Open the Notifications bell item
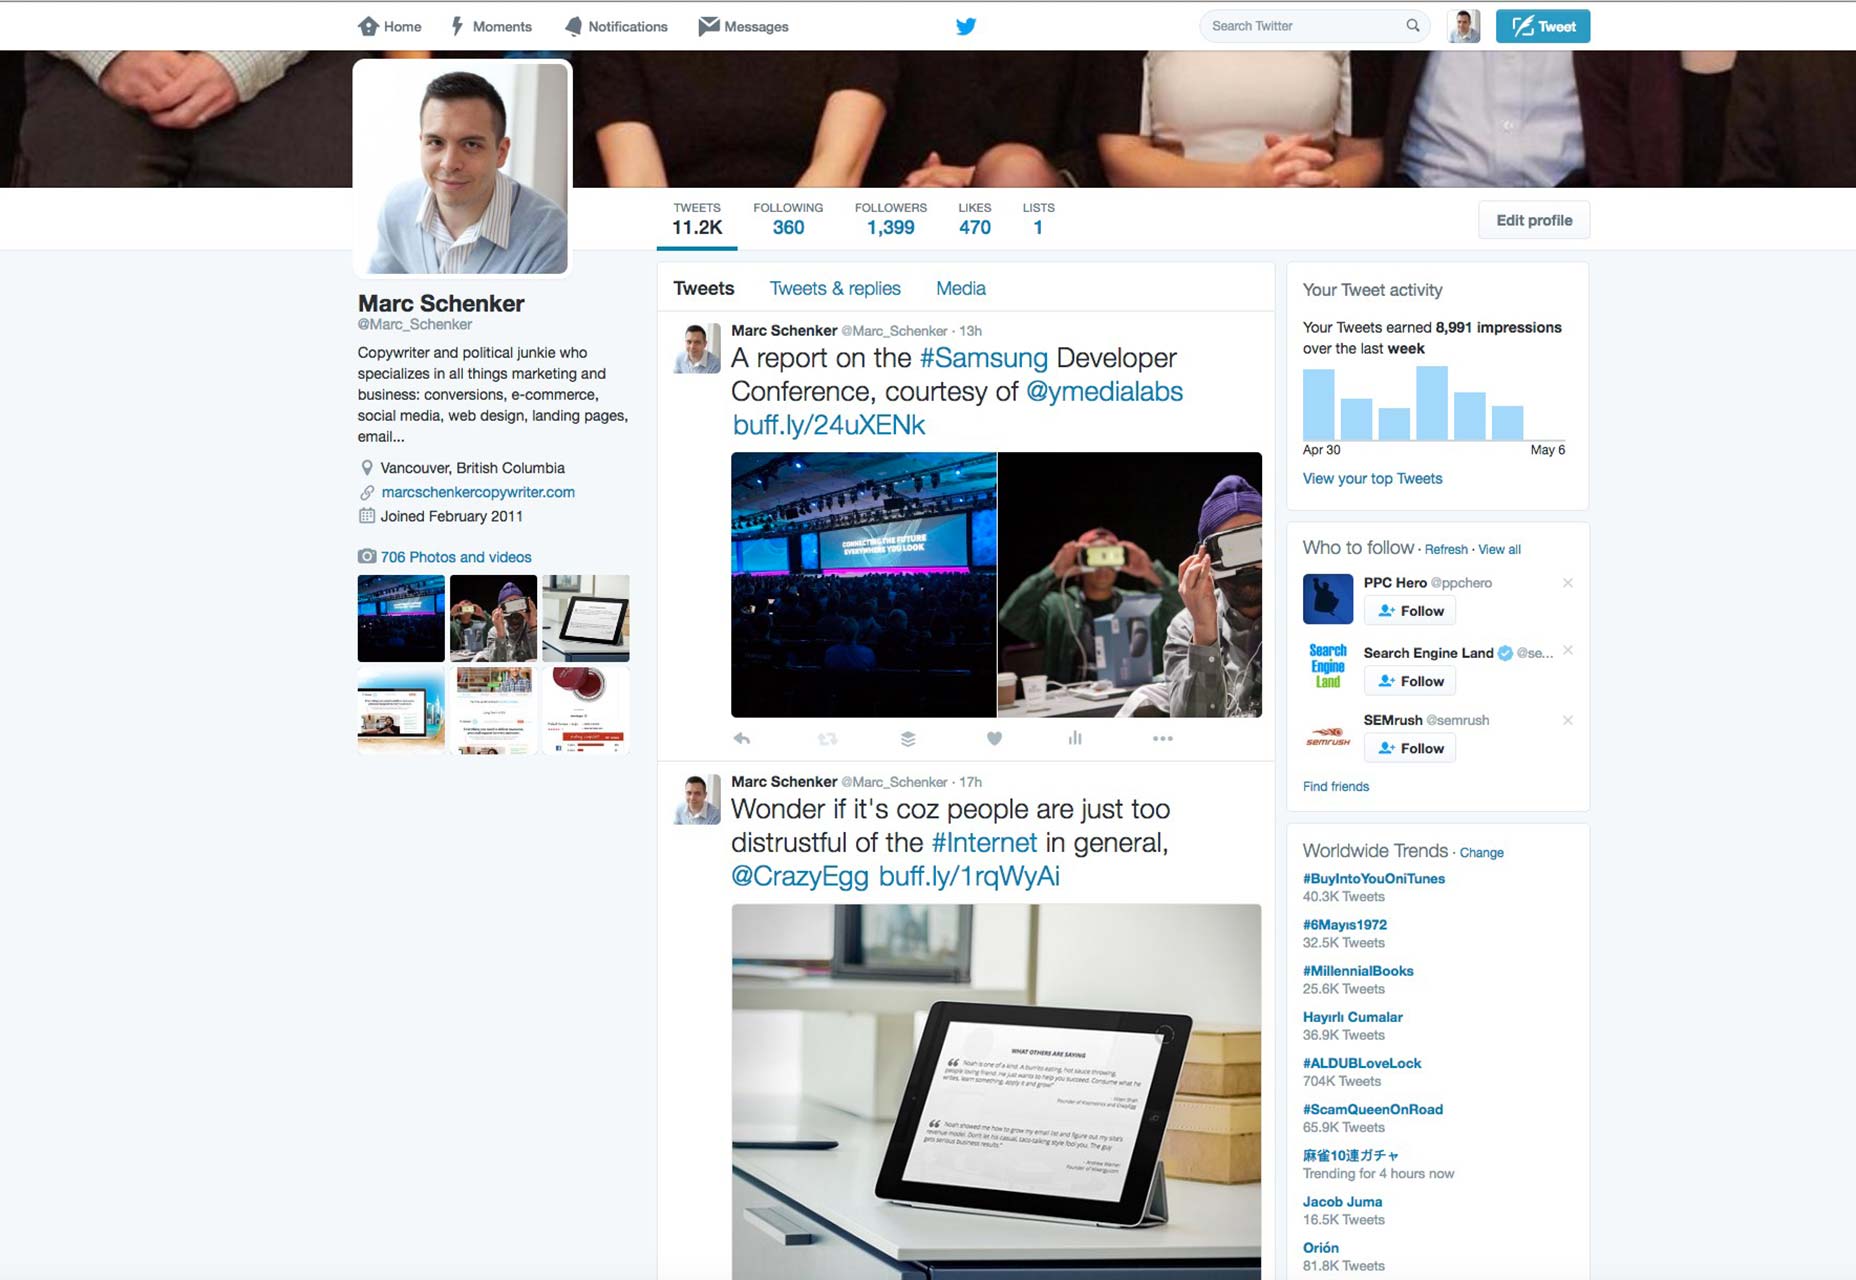1856x1280 pixels. (x=616, y=26)
